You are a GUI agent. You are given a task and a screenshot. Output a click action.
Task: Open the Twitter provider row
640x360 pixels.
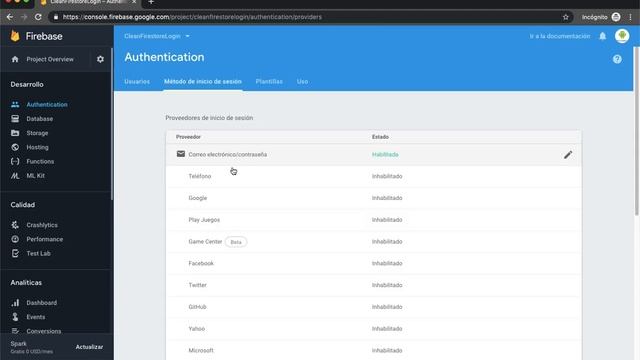click(x=373, y=285)
